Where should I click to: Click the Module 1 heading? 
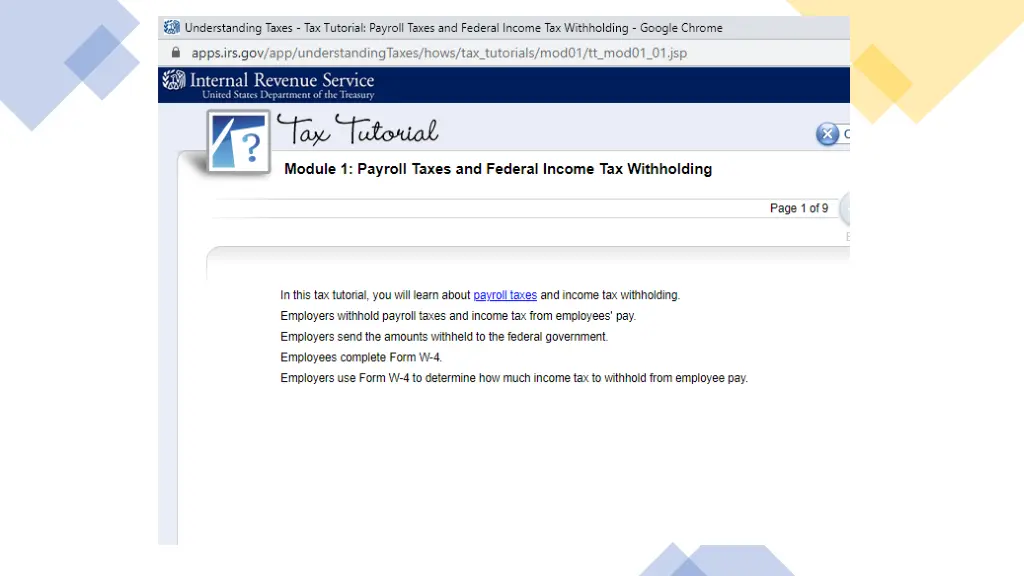[x=498, y=169]
